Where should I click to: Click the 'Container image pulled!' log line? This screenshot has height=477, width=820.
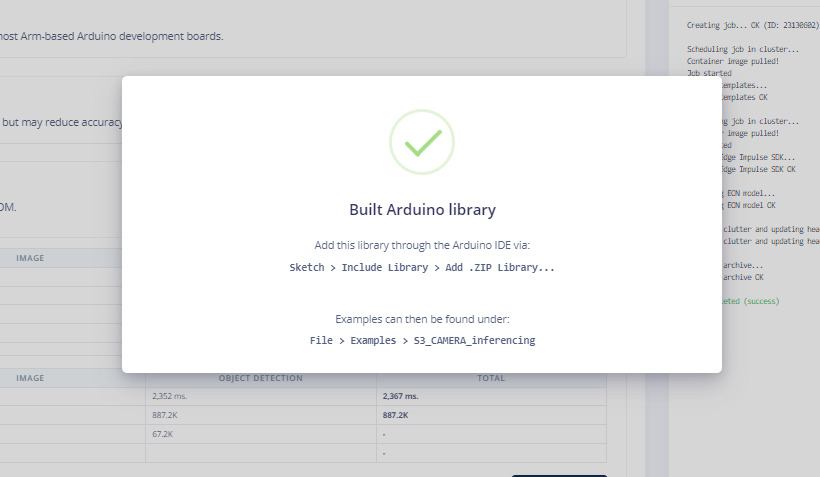(x=735, y=61)
